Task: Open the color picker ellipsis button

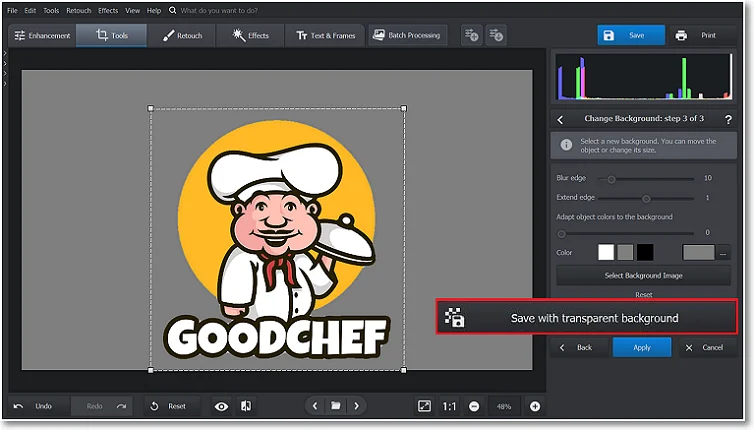Action: tap(723, 253)
